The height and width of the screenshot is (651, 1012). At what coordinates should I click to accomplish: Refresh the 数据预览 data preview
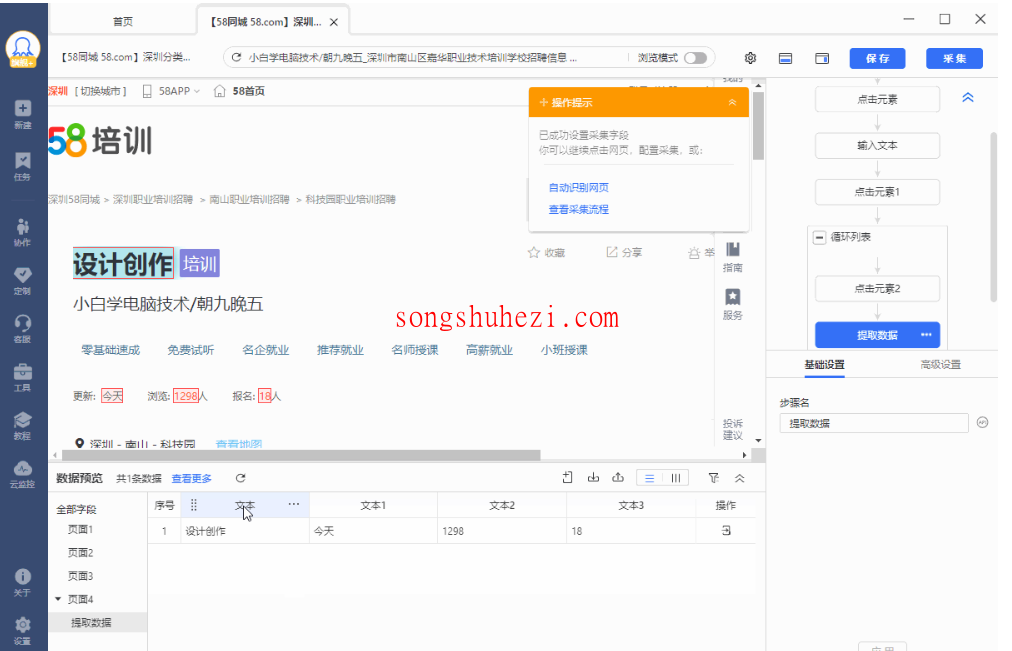tap(241, 478)
